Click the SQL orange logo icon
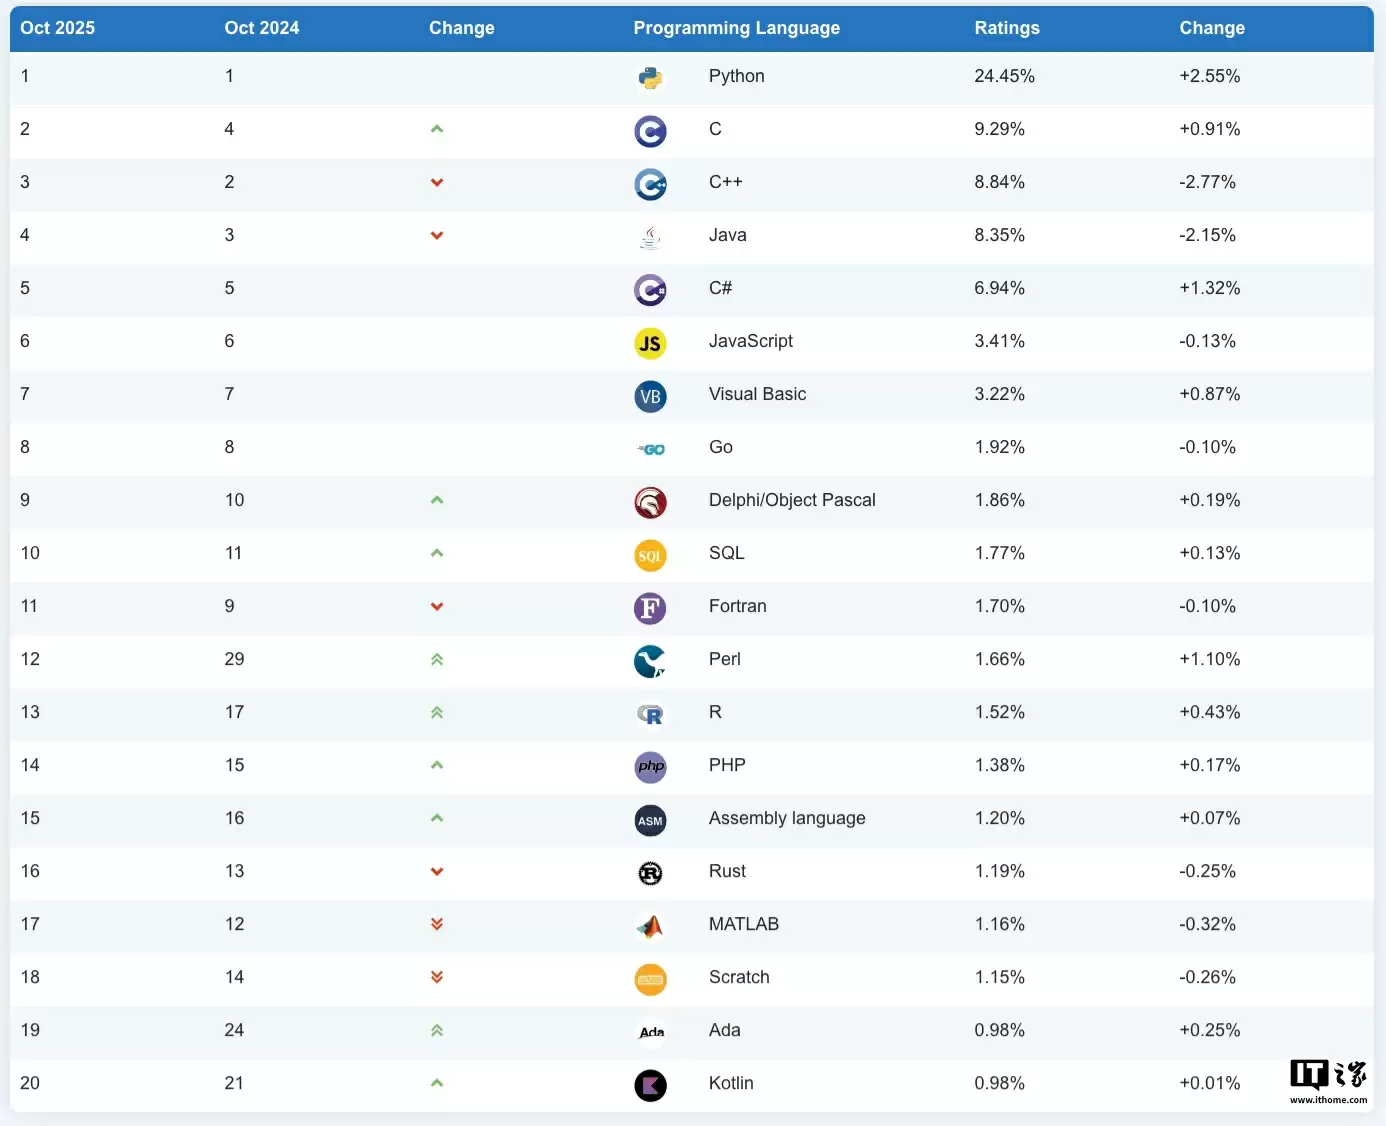Viewport: 1386px width, 1126px height. [x=650, y=555]
